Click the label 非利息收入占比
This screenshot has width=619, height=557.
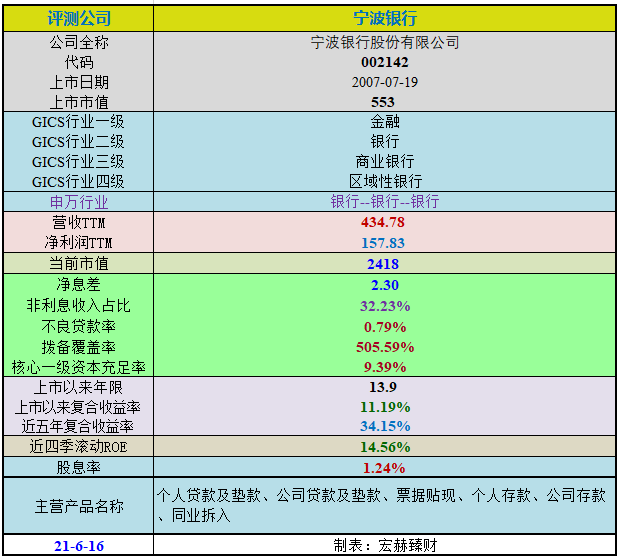pos(79,306)
